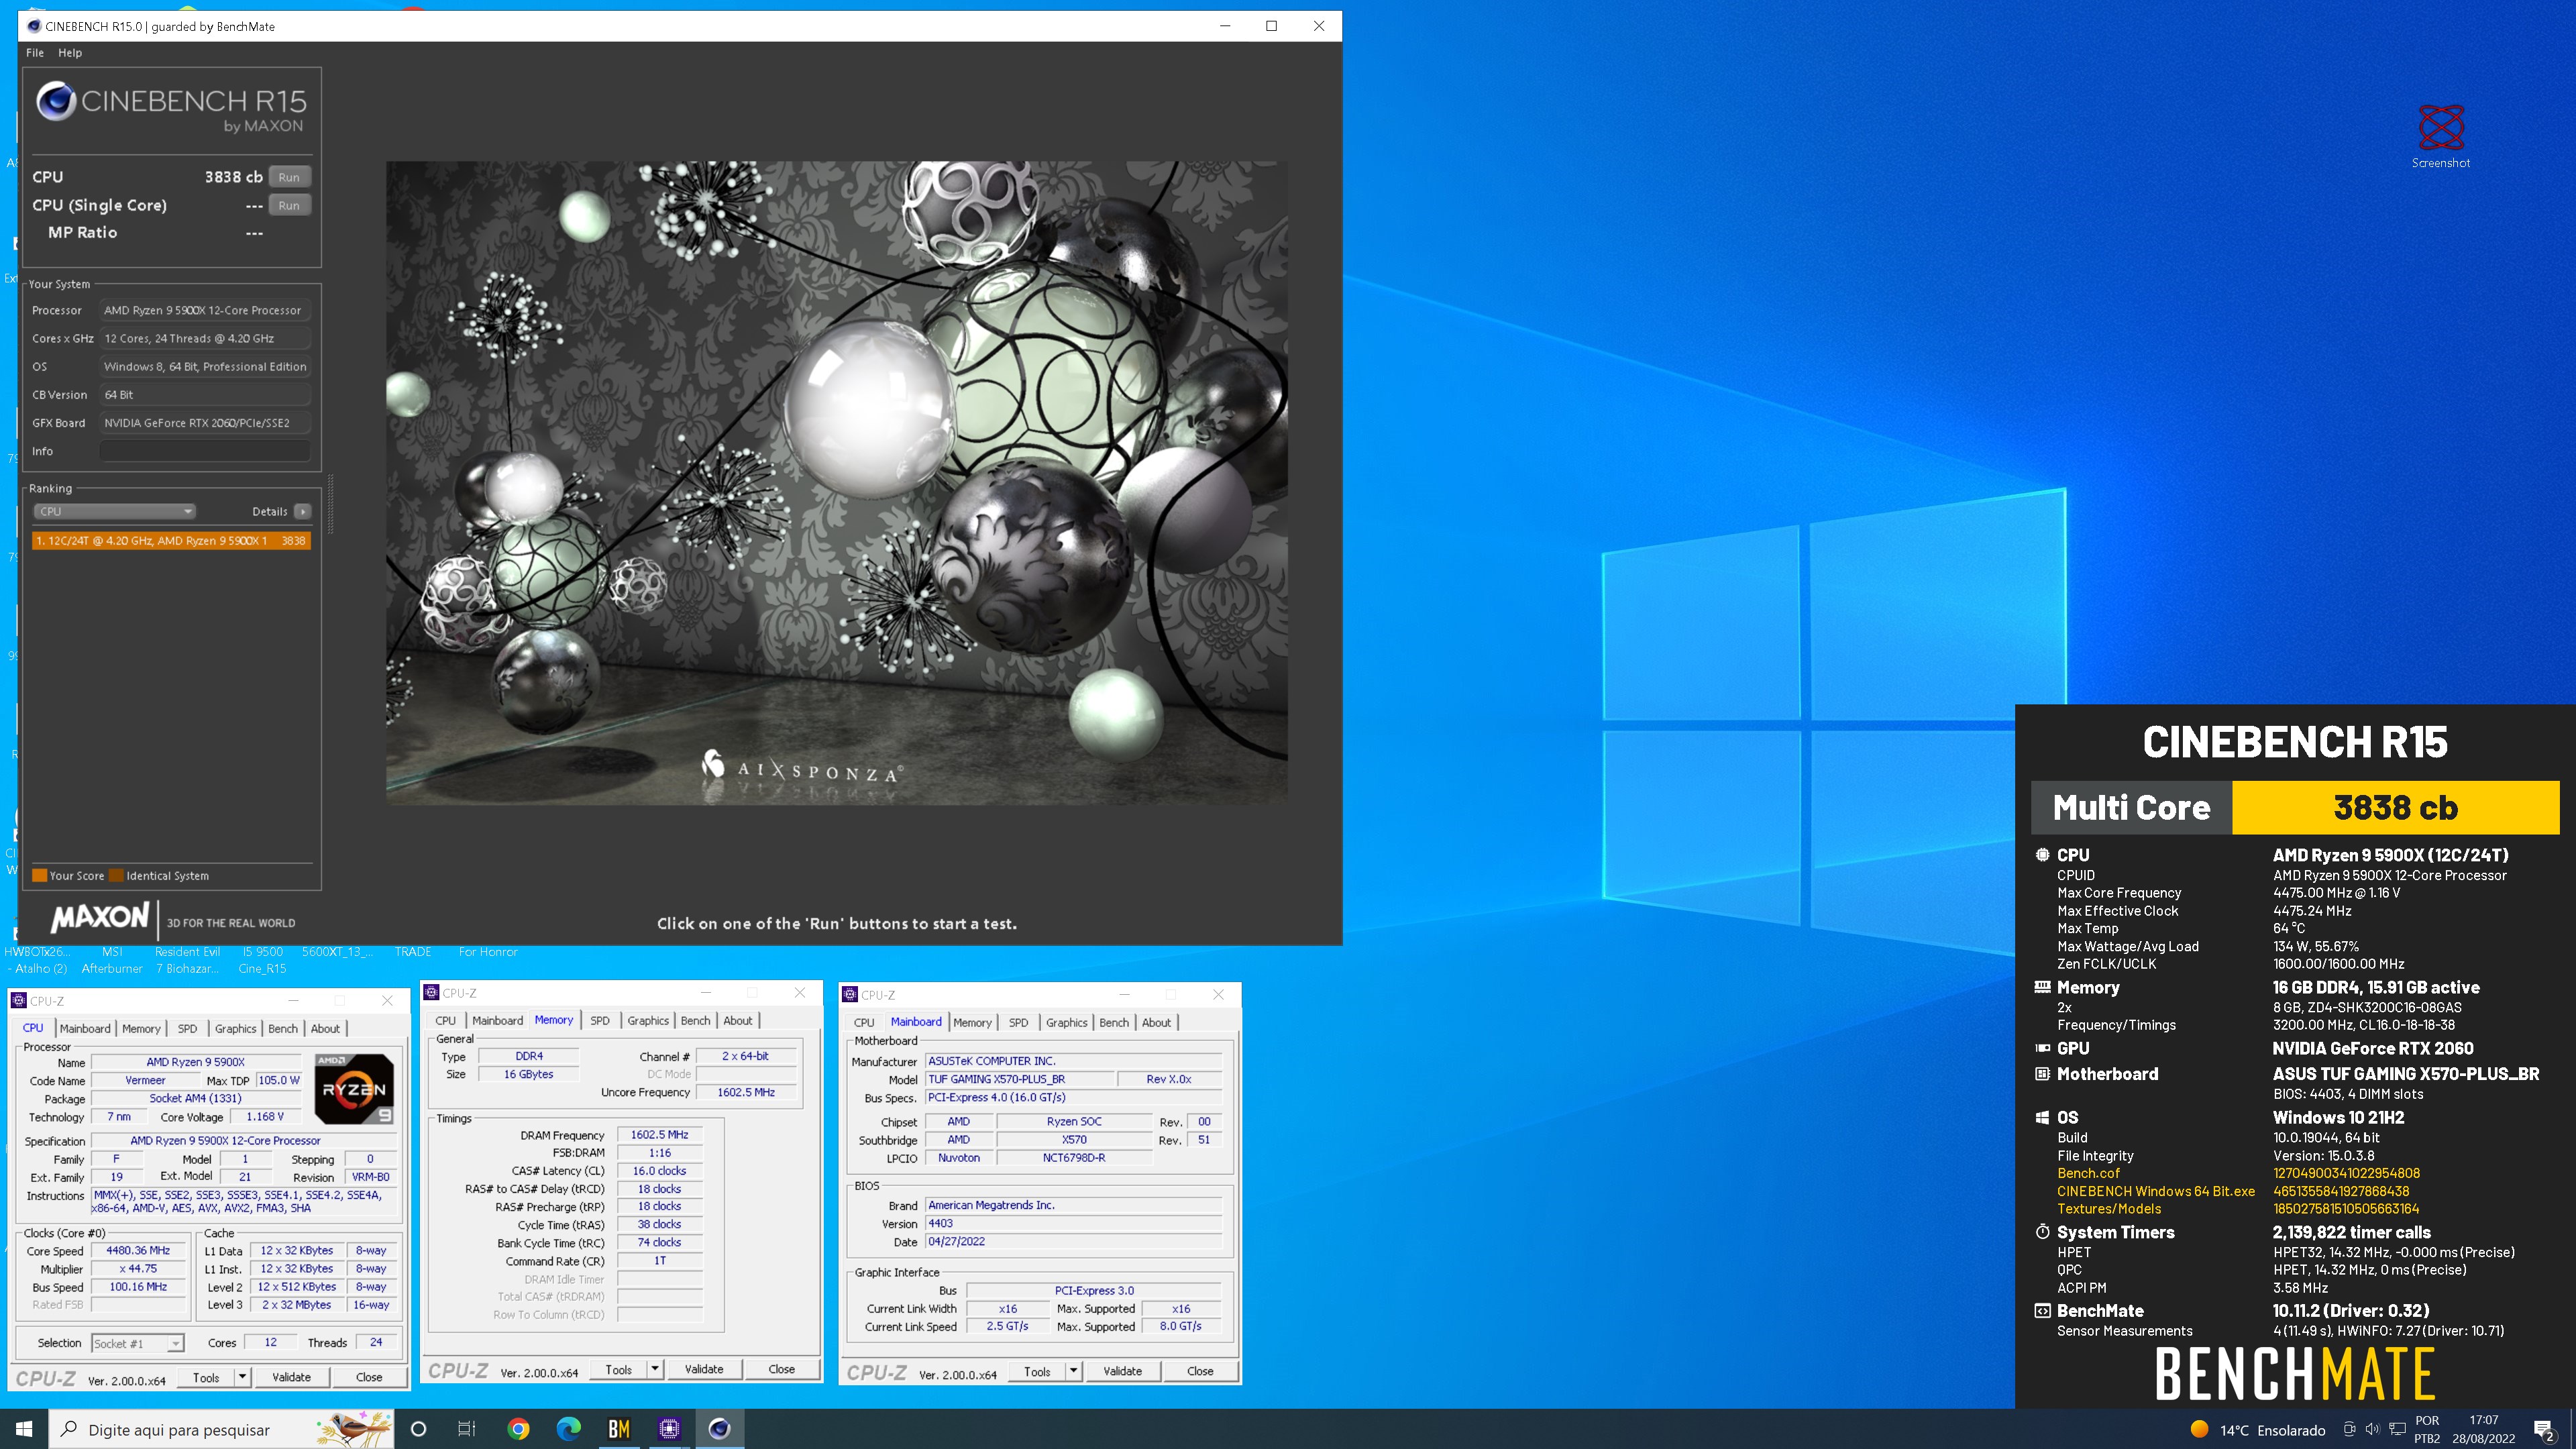Click Validate in CPU-Z Mainboard window
The image size is (2576, 1449).
click(1123, 1371)
